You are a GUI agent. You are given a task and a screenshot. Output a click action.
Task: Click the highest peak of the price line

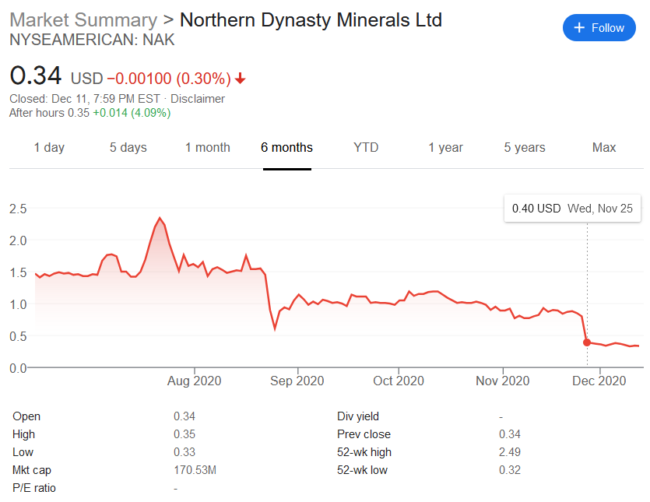click(x=159, y=219)
